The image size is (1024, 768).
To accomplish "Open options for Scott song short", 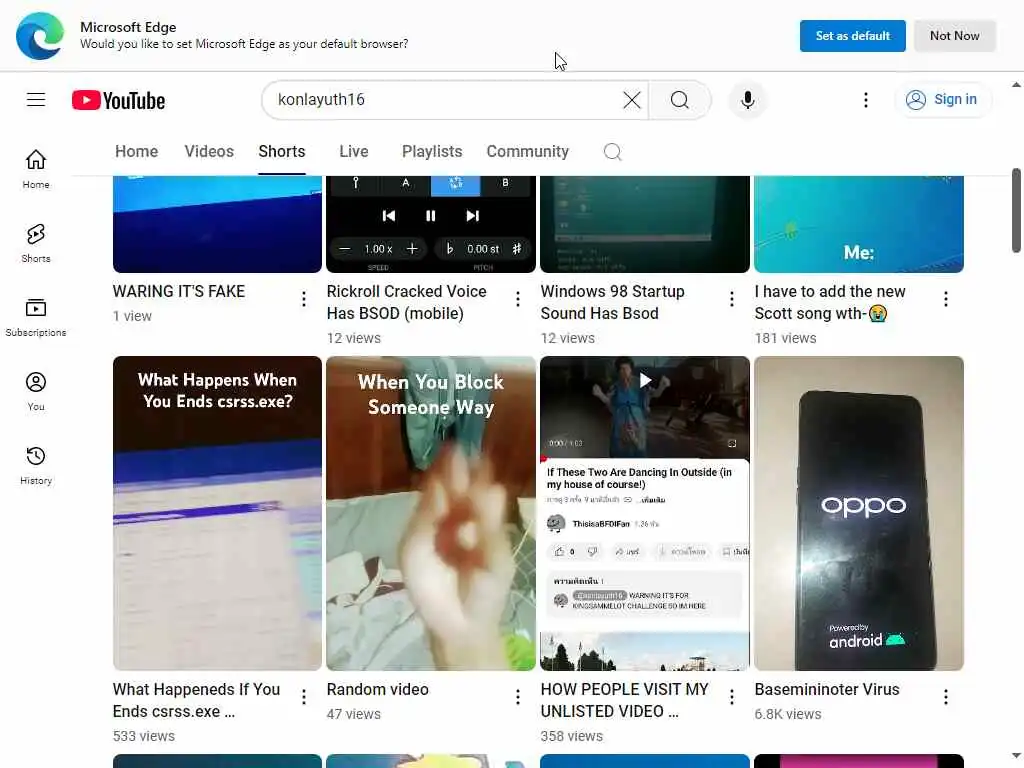I will click(946, 299).
